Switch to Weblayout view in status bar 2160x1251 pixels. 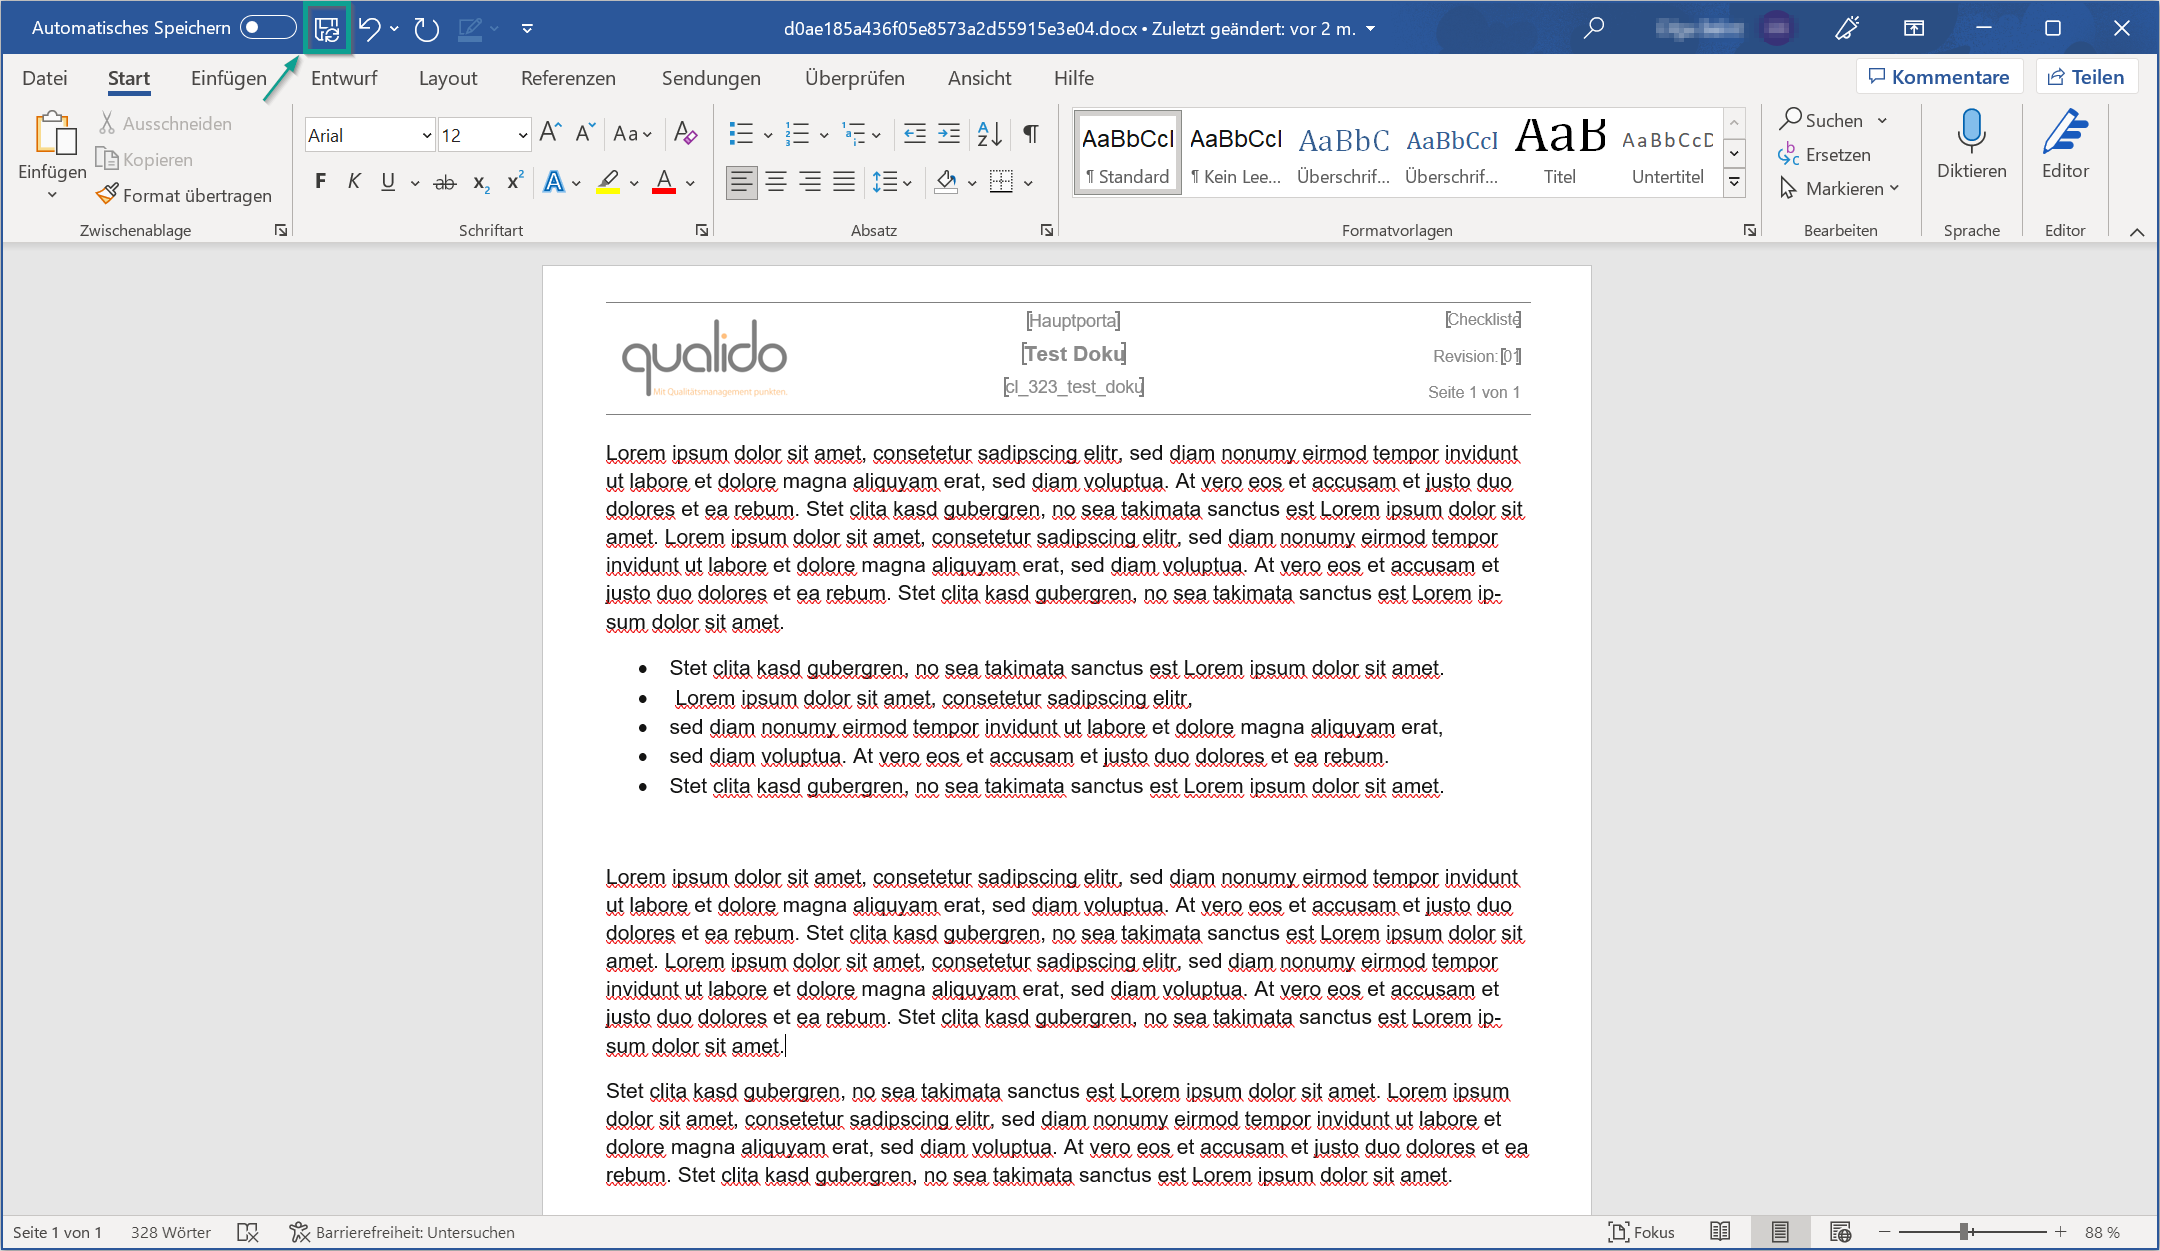point(1841,1232)
